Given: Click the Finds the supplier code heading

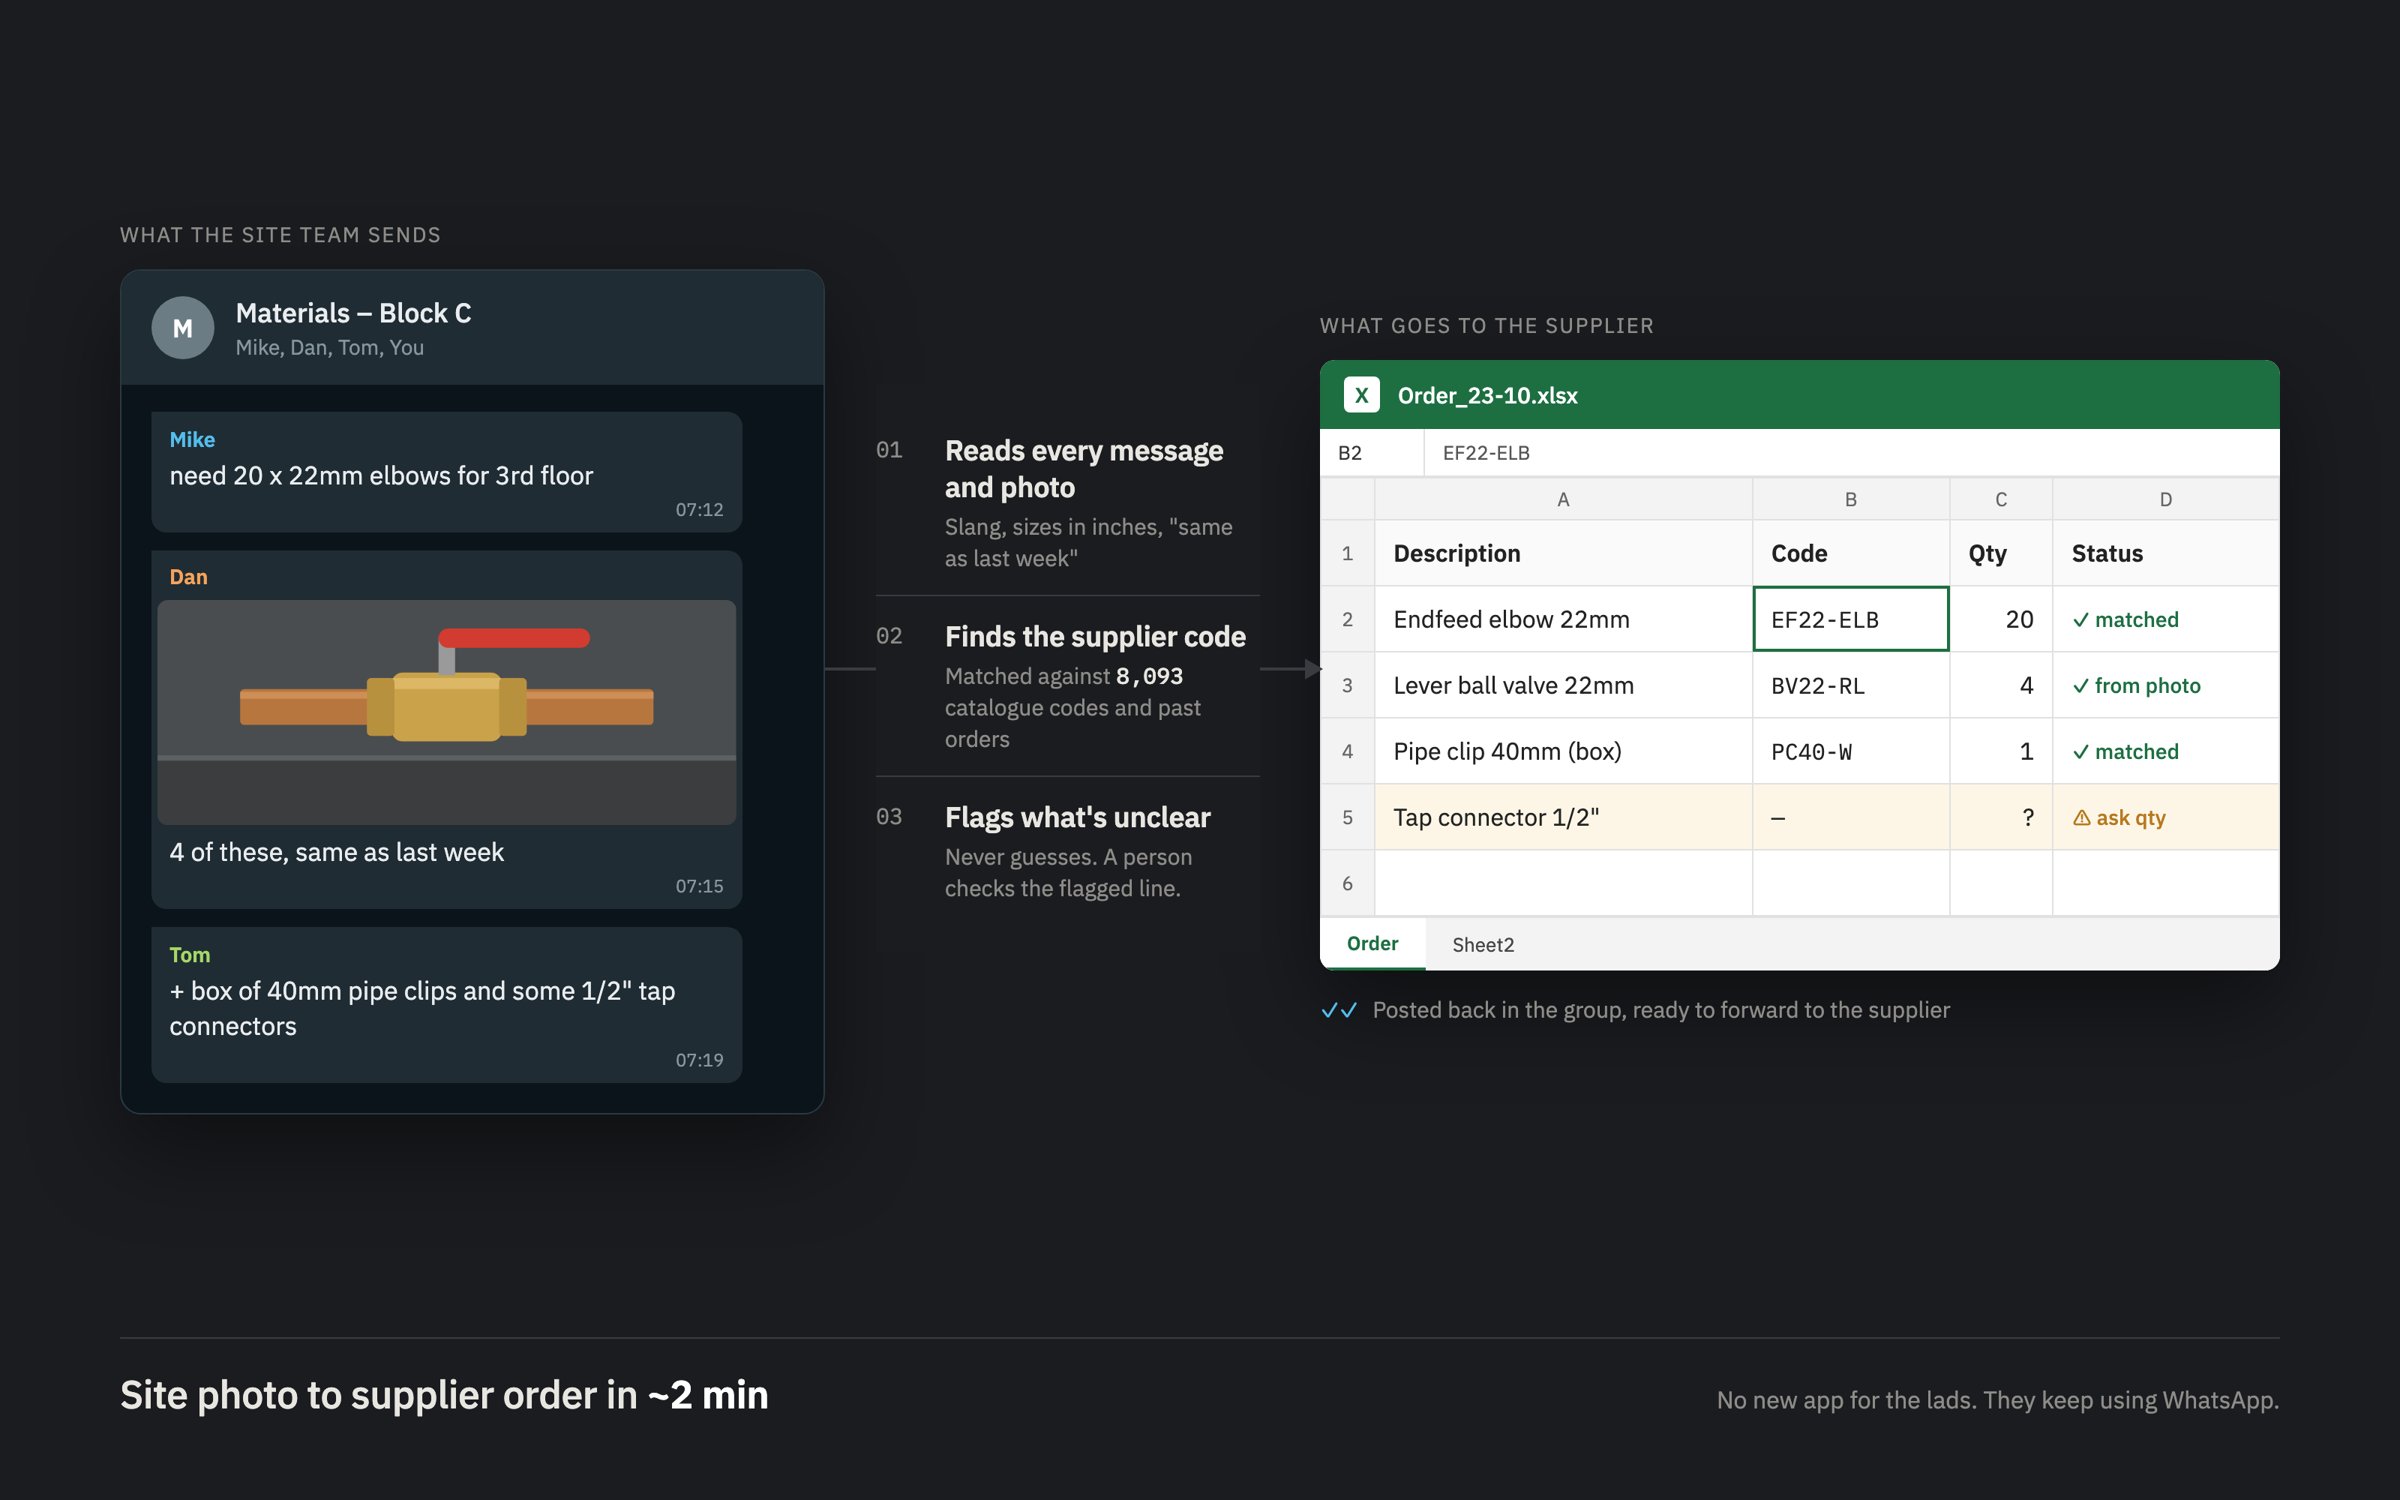Looking at the screenshot, I should [x=1095, y=636].
